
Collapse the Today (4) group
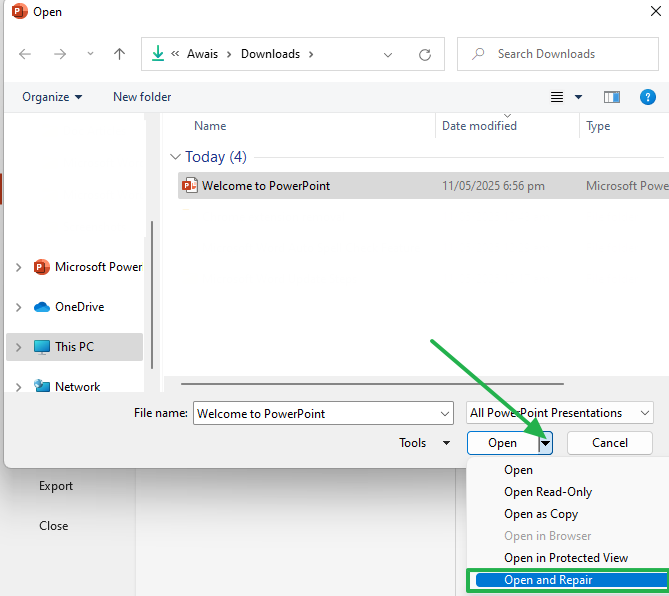175,157
